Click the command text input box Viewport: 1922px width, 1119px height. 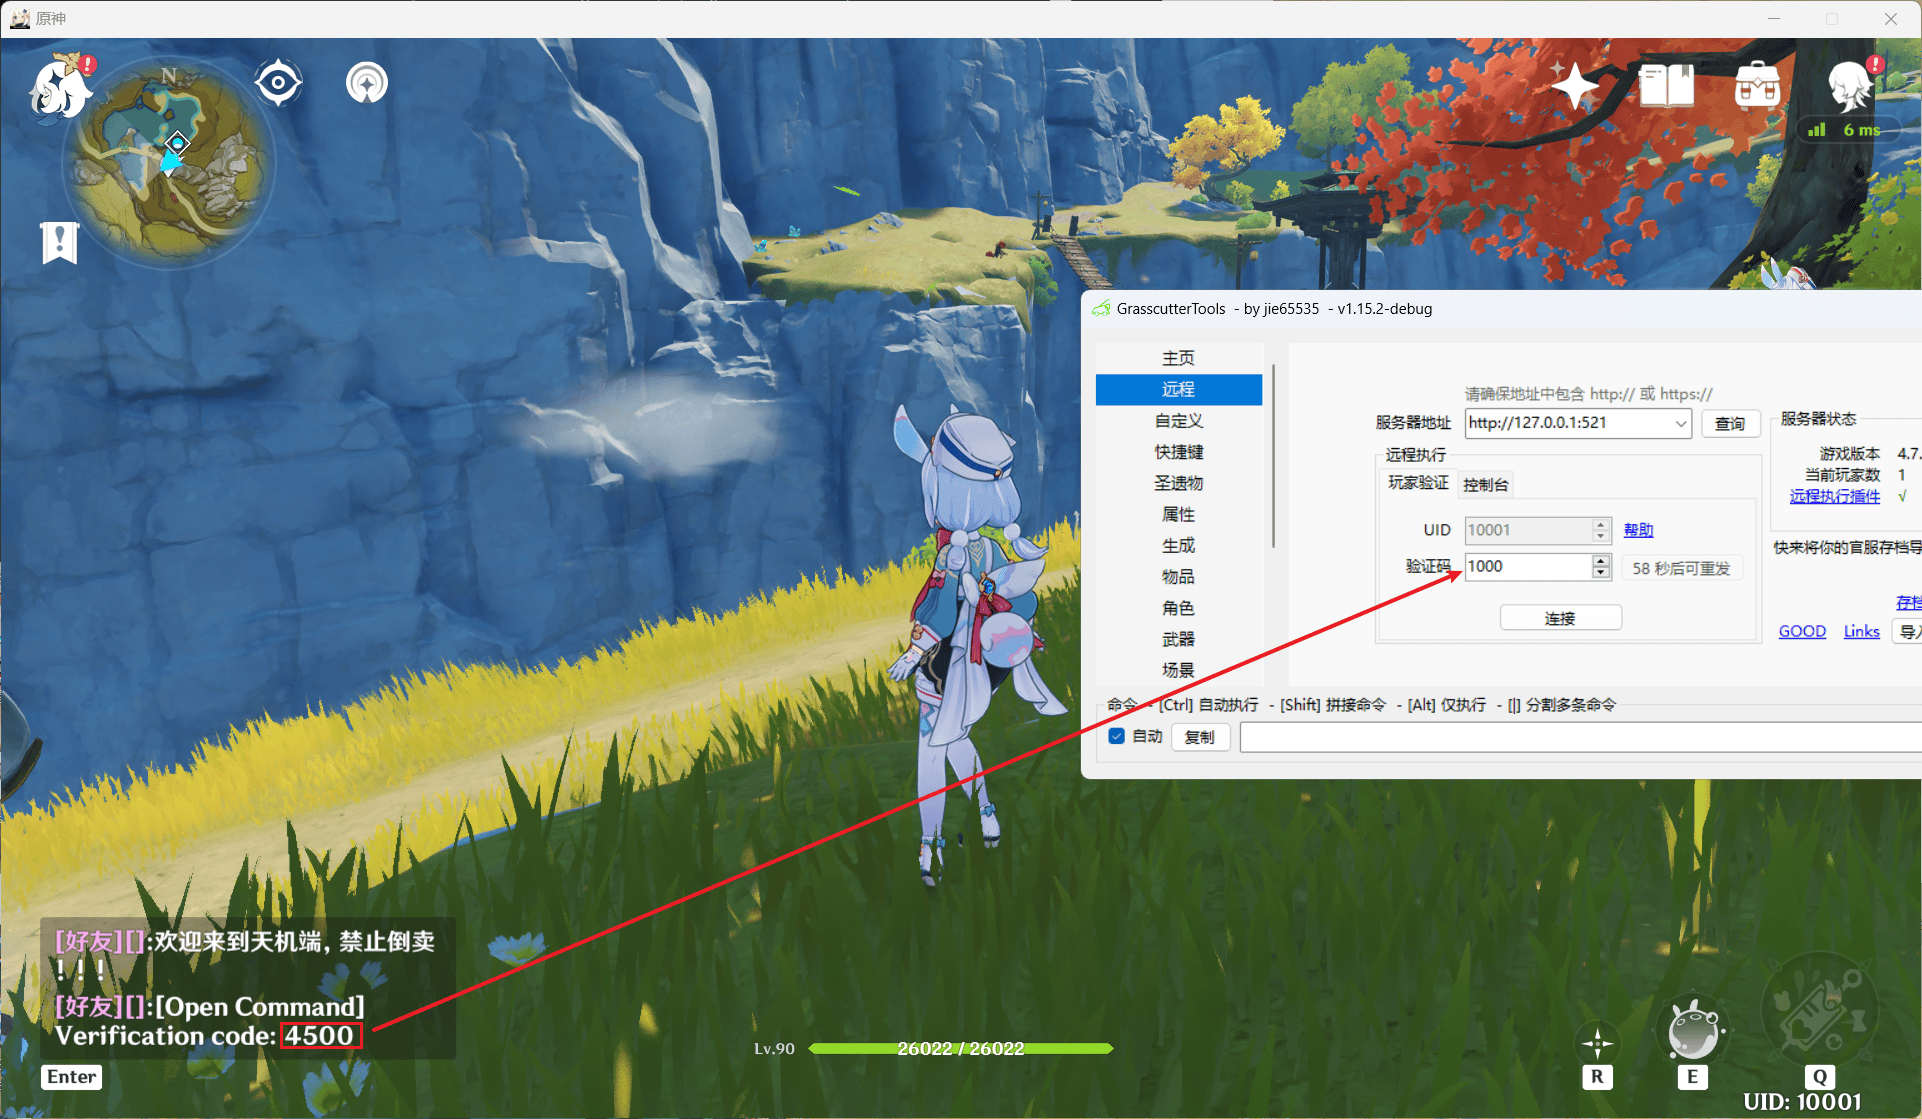[x=1580, y=737]
